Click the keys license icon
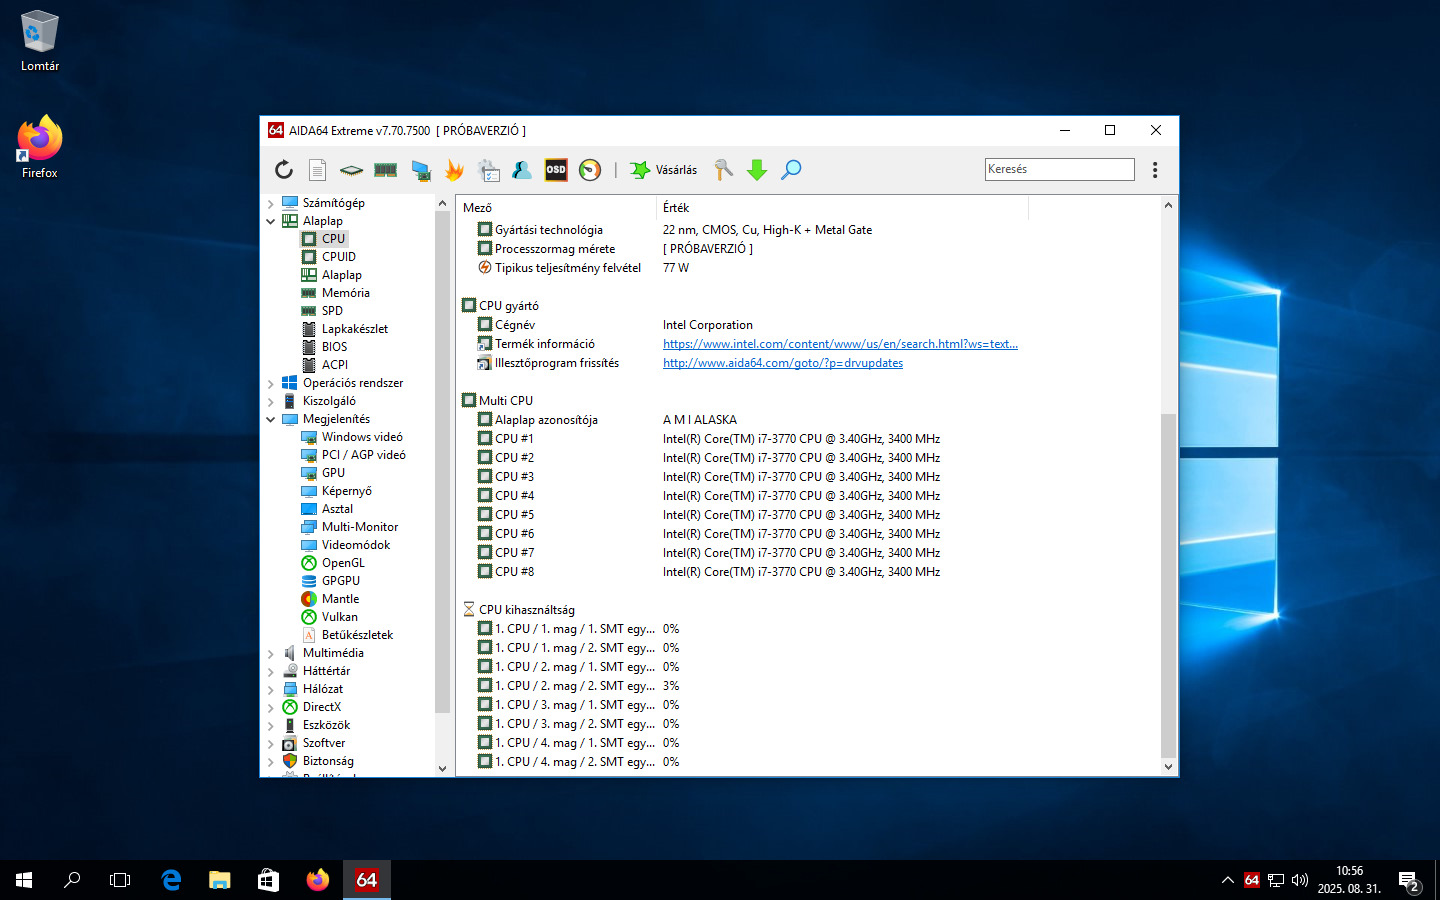The height and width of the screenshot is (900, 1440). [x=723, y=170]
